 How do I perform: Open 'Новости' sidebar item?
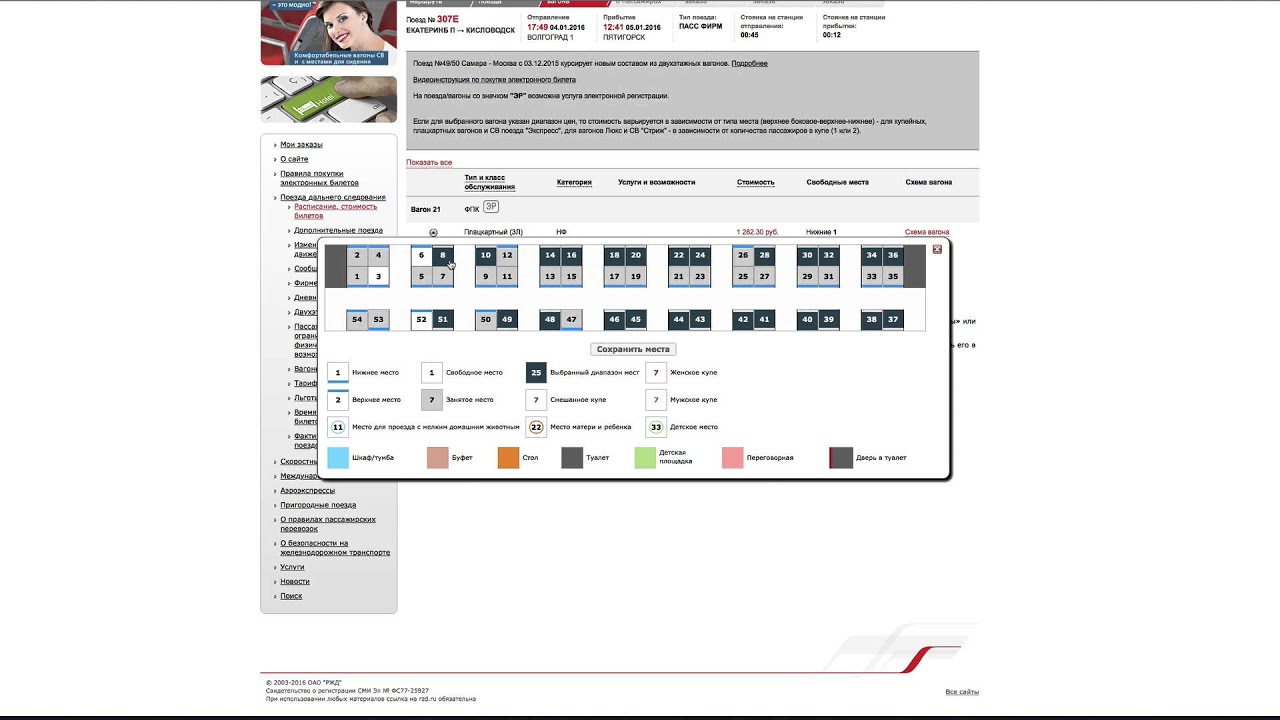[x=295, y=581]
